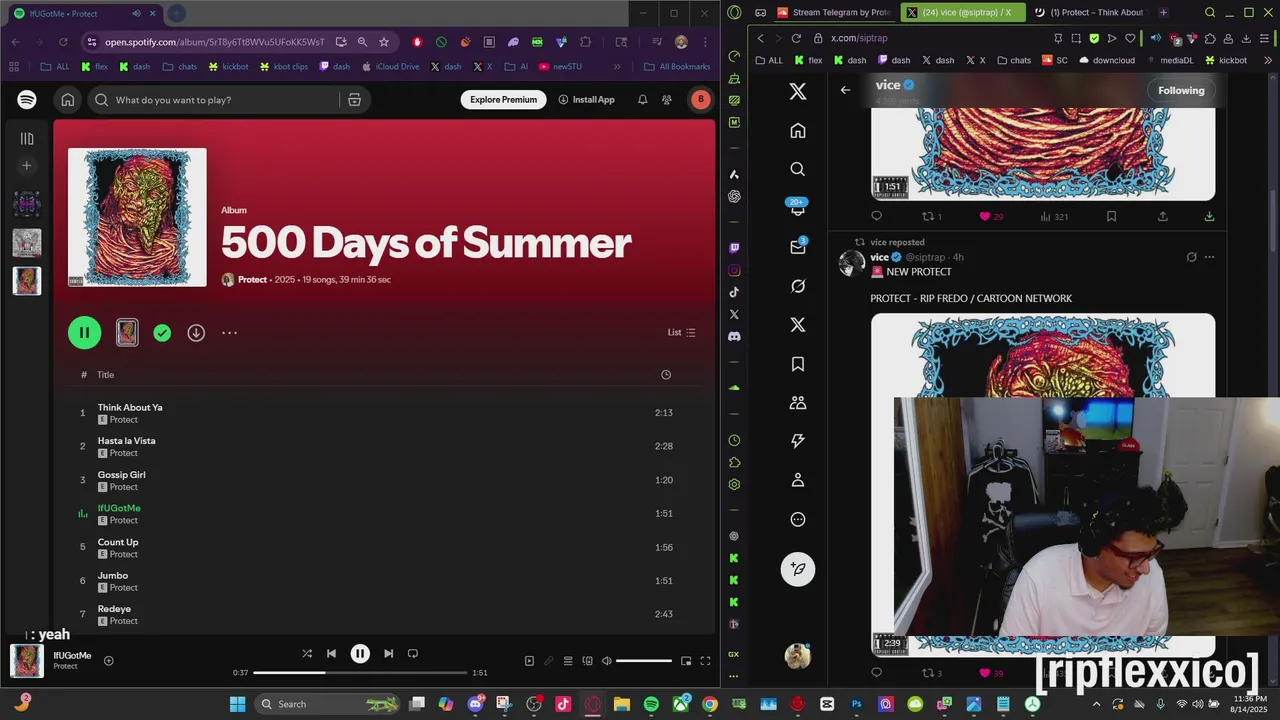The width and height of the screenshot is (1280, 720).
Task: Reload the x.com/siptrap page
Action: point(796,38)
